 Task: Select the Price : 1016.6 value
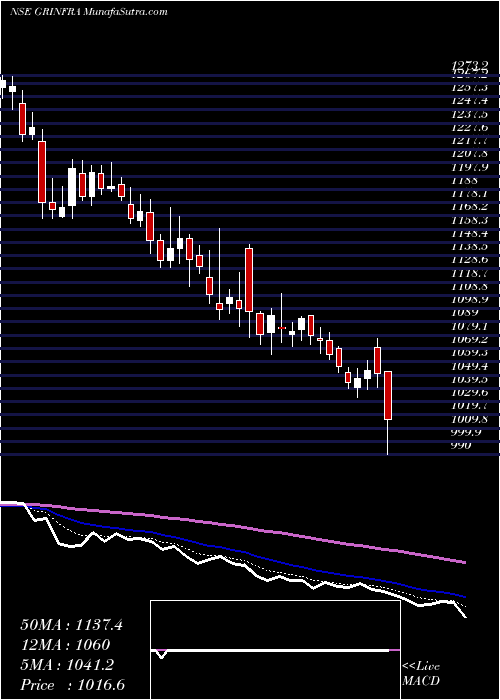coord(72,685)
